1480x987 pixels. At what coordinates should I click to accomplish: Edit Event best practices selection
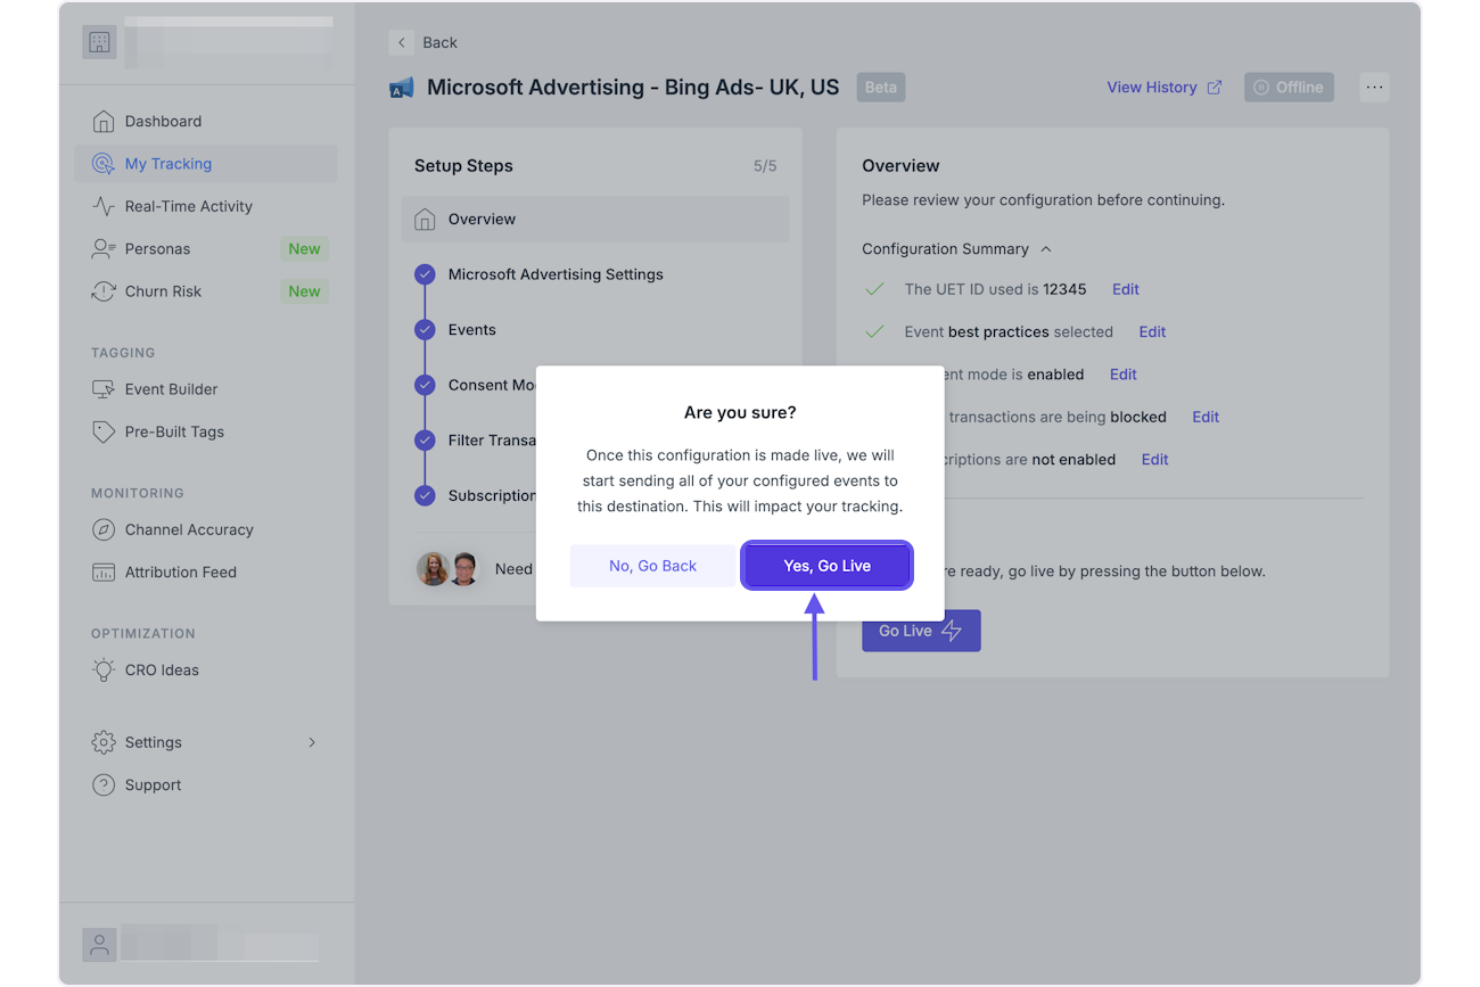coord(1152,332)
